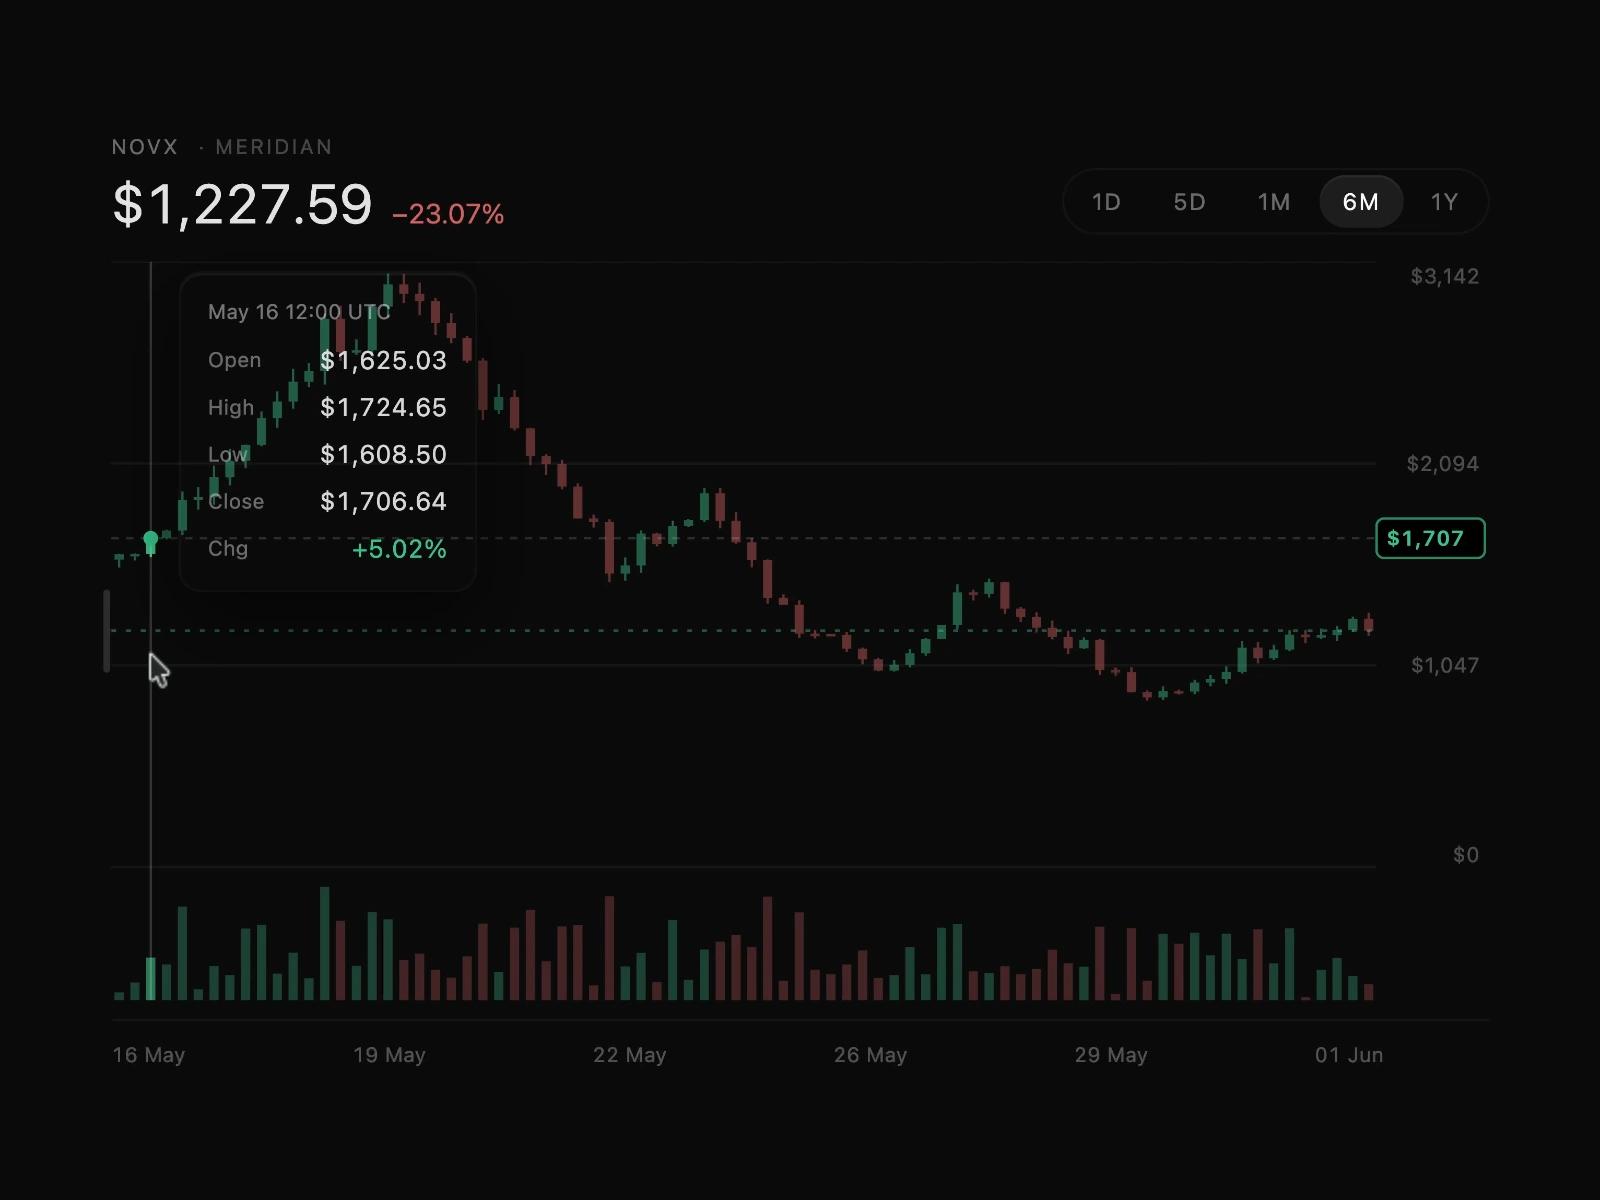Click the Low value $1,608.50
The height and width of the screenshot is (1200, 1600).
(383, 455)
